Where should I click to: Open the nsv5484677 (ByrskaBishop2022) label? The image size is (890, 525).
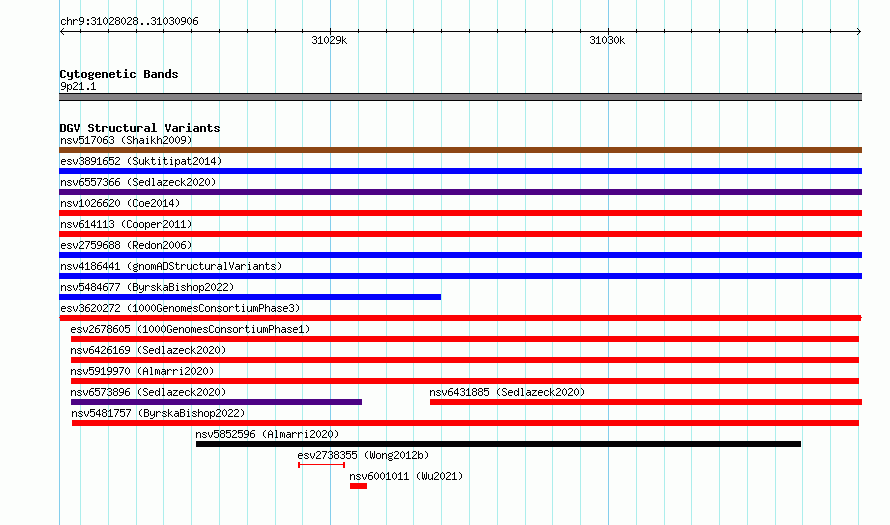[x=147, y=287]
